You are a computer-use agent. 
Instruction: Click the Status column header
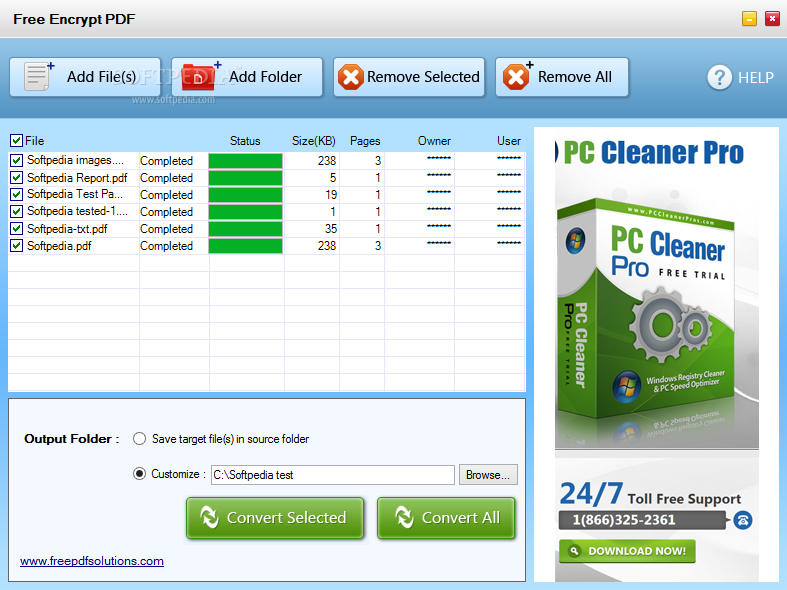(x=245, y=141)
